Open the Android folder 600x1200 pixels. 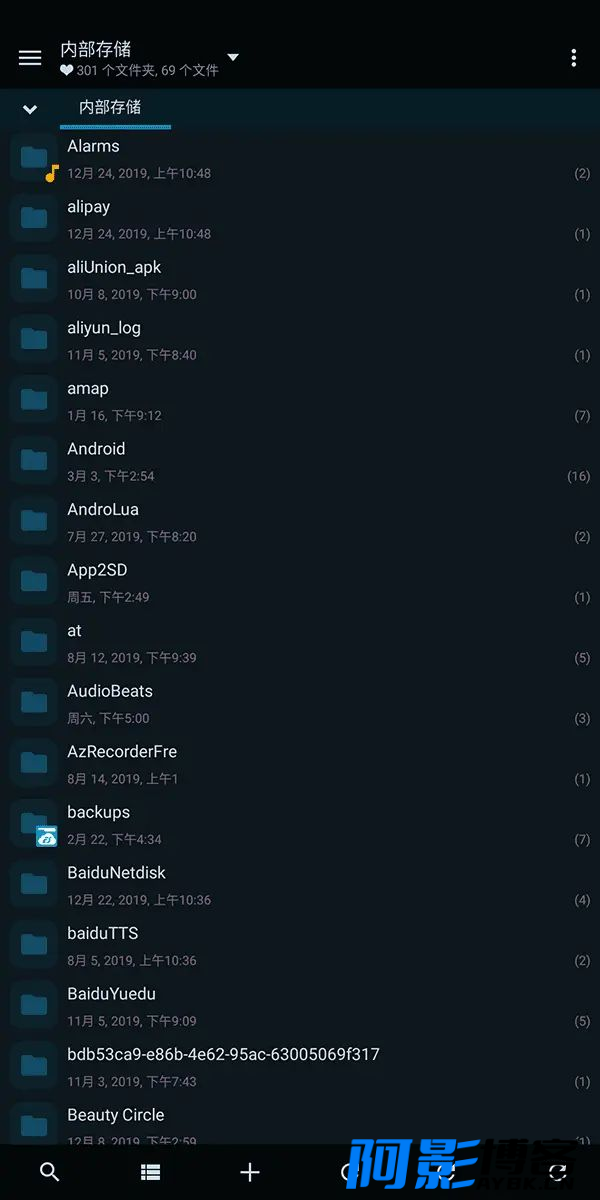(300, 461)
